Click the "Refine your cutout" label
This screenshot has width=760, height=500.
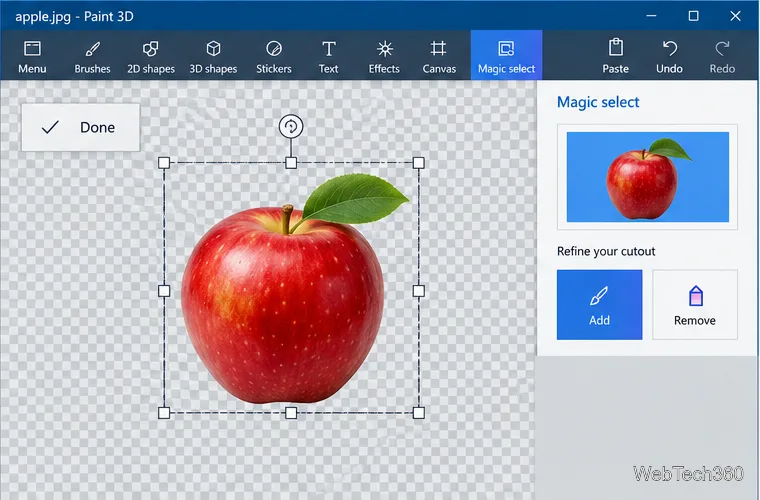tap(606, 251)
